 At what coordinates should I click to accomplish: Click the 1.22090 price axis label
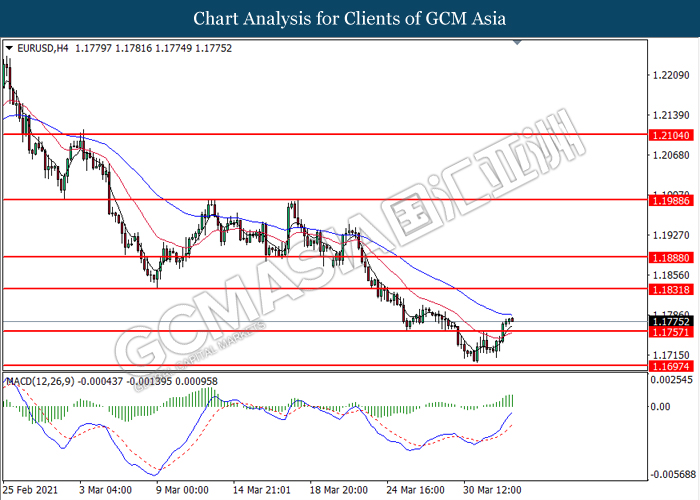pyautogui.click(x=668, y=76)
